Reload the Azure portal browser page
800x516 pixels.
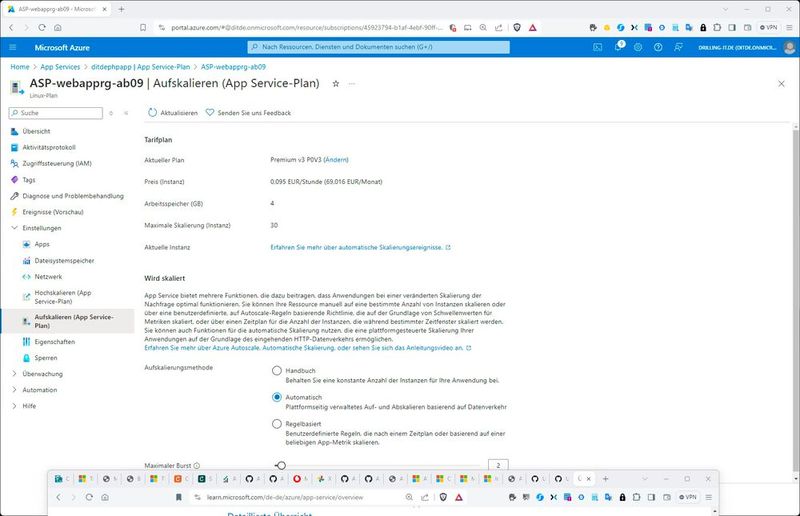pyautogui.click(x=42, y=28)
